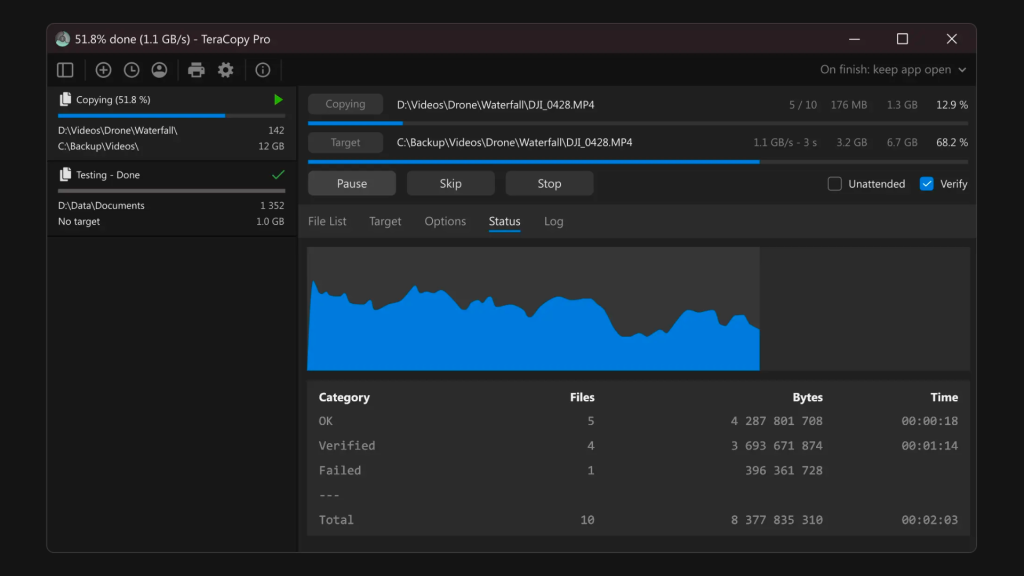Click the green checkmark on Testing job
The width and height of the screenshot is (1024, 576).
tap(278, 175)
